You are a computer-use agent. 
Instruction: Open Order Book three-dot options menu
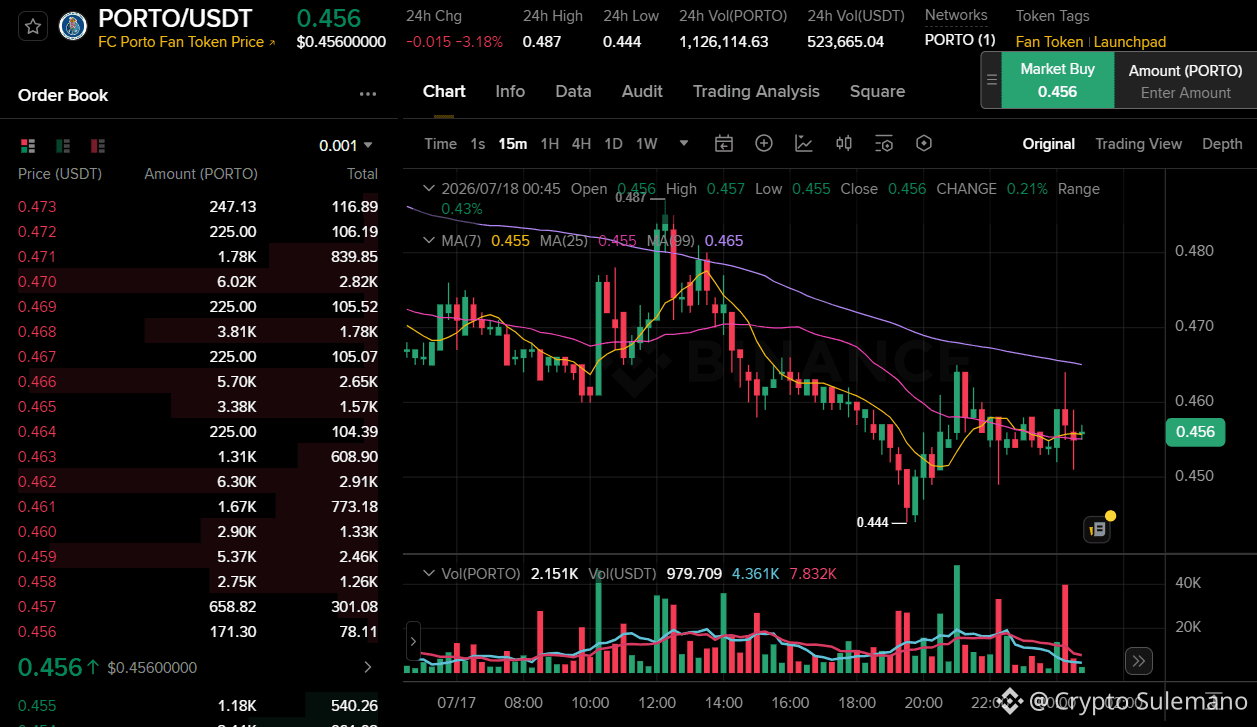pyautogui.click(x=368, y=94)
